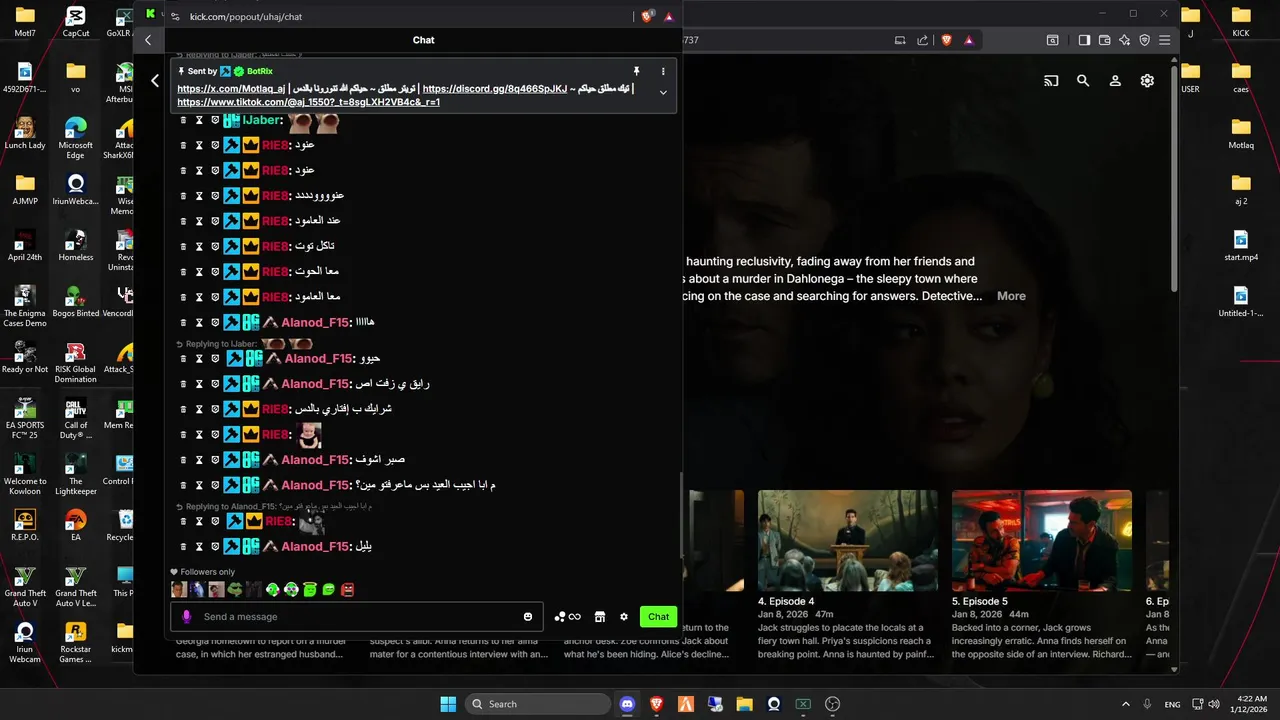Viewport: 1280px width, 720px height.
Task: Delete Alanod_F15 'هاااااا' message
Action: pos(183,323)
